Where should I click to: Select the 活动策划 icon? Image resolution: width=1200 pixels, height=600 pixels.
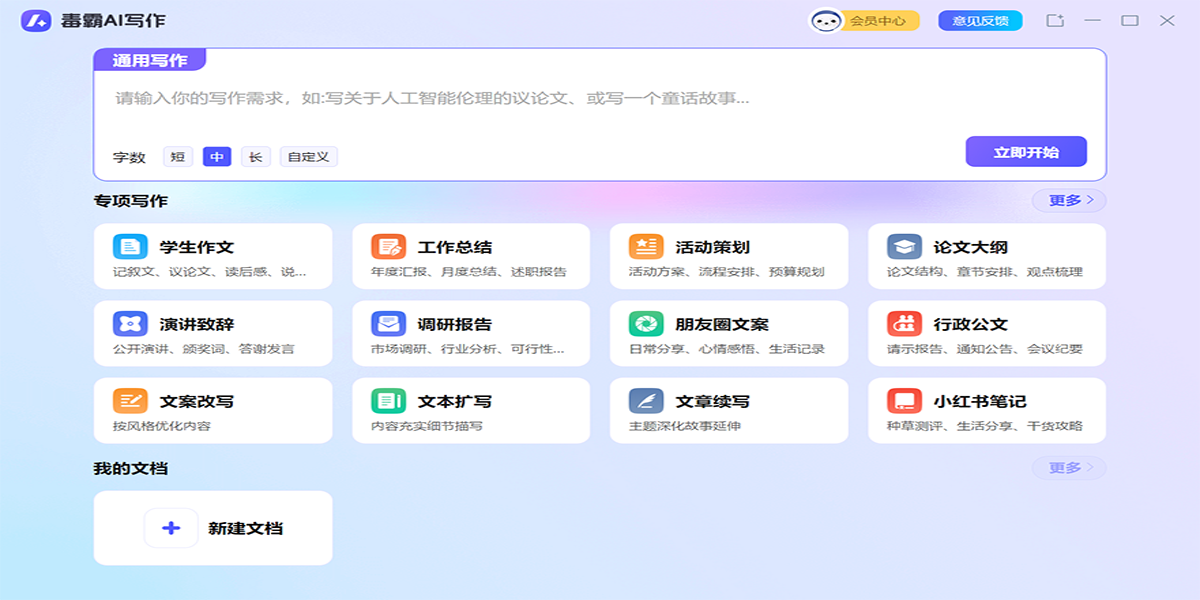(x=646, y=247)
